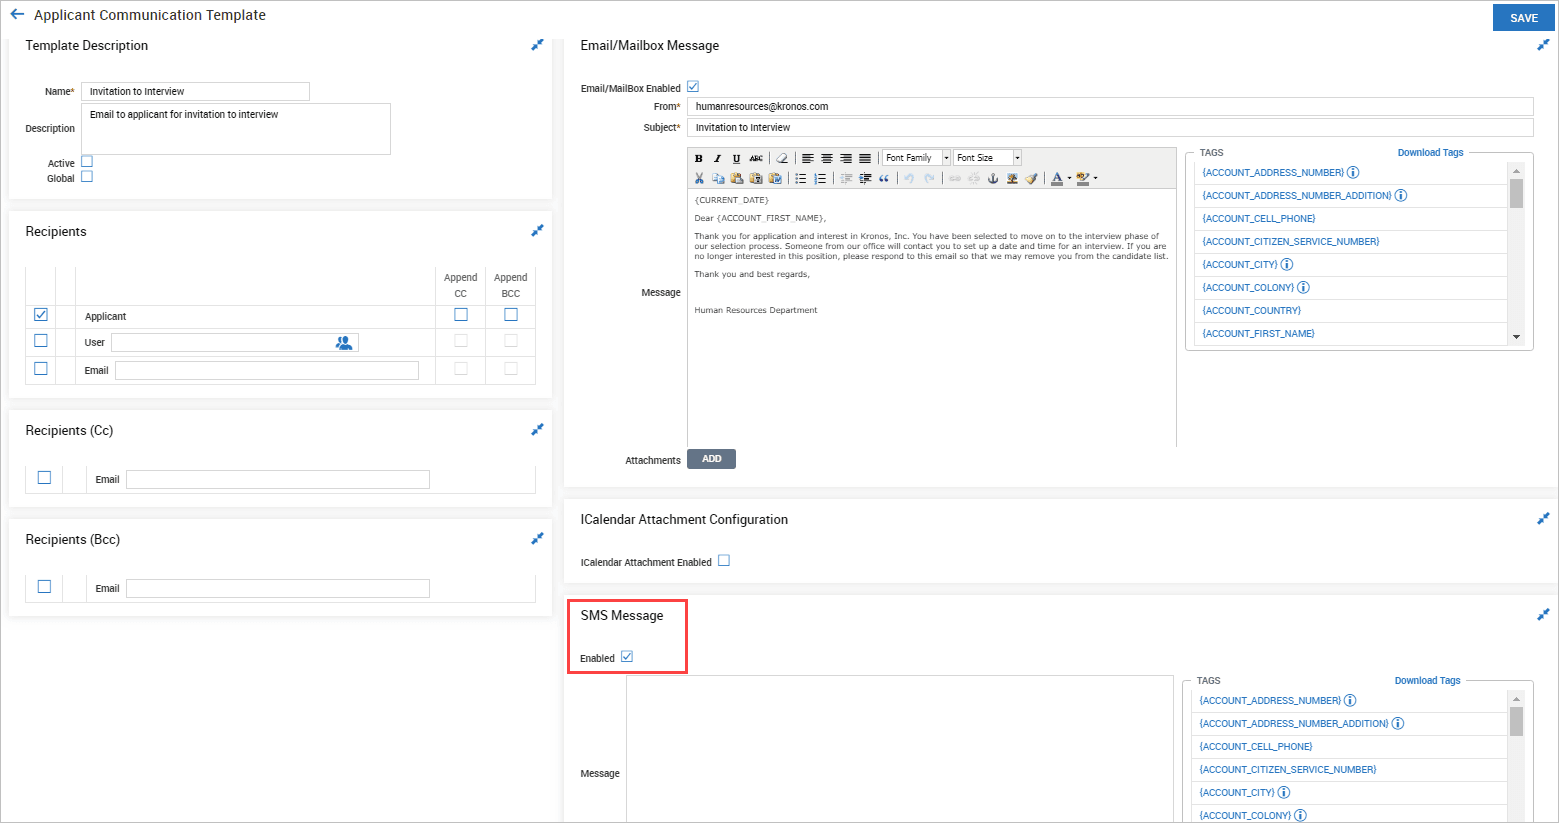Insert {ACCOUNT_CELL_PHONE} tag from SMS tags

coord(1255,747)
